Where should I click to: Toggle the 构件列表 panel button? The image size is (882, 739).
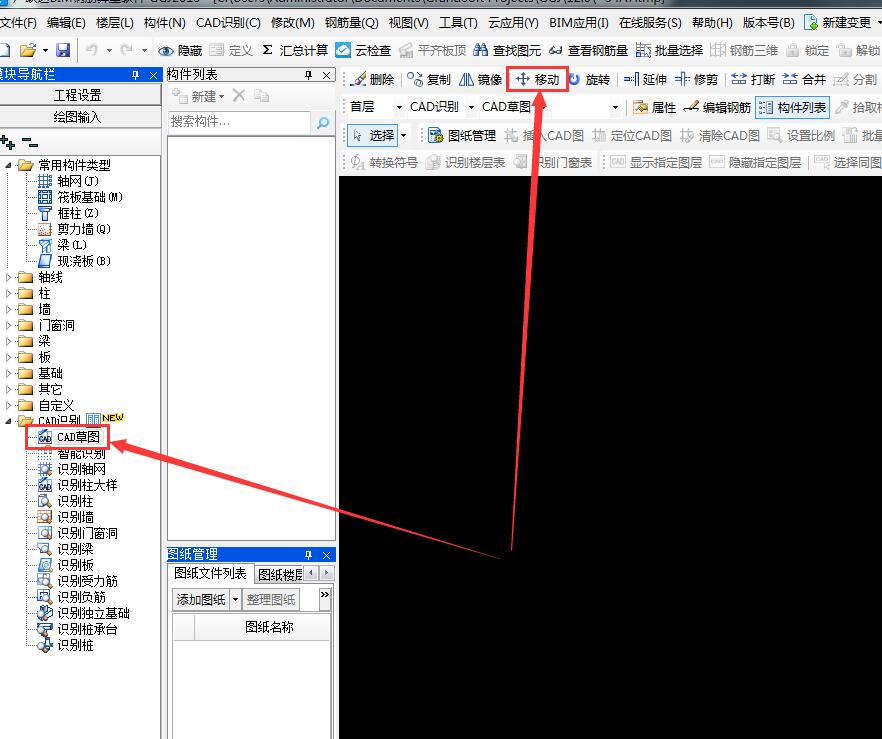(x=793, y=107)
